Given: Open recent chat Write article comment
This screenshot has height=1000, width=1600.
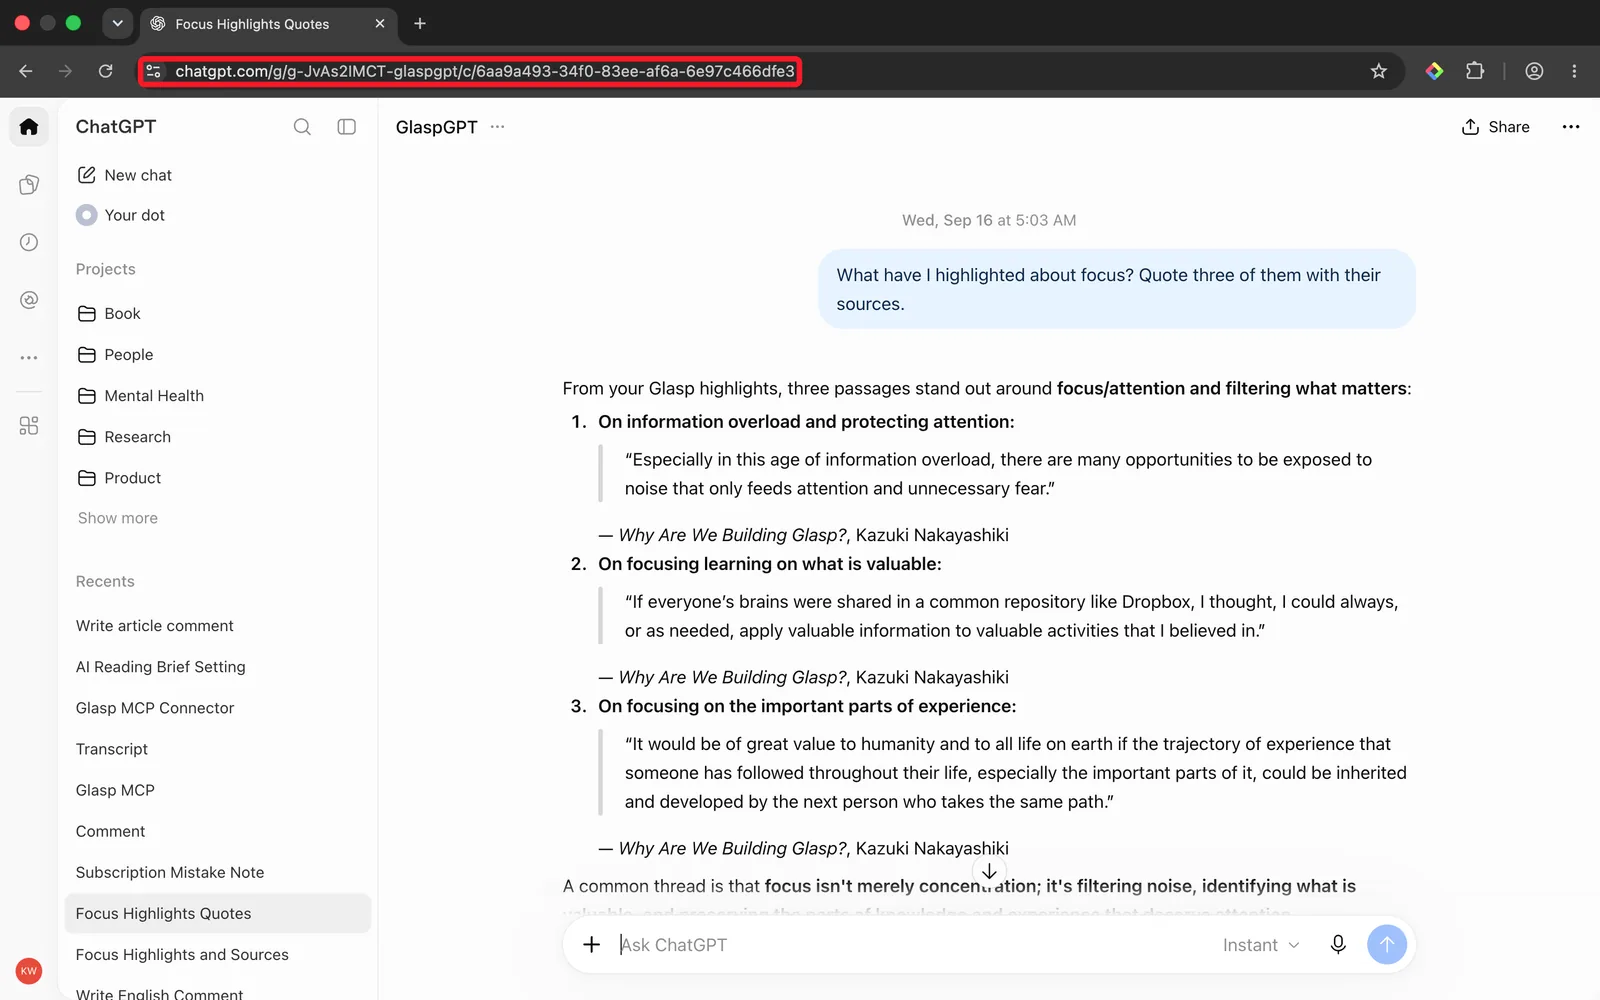Looking at the screenshot, I should tap(155, 626).
